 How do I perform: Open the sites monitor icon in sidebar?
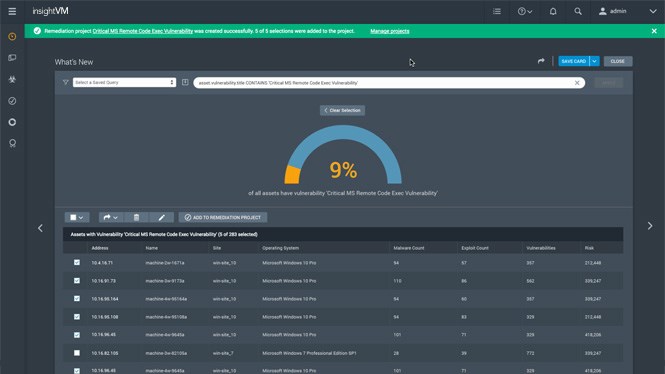(x=12, y=58)
